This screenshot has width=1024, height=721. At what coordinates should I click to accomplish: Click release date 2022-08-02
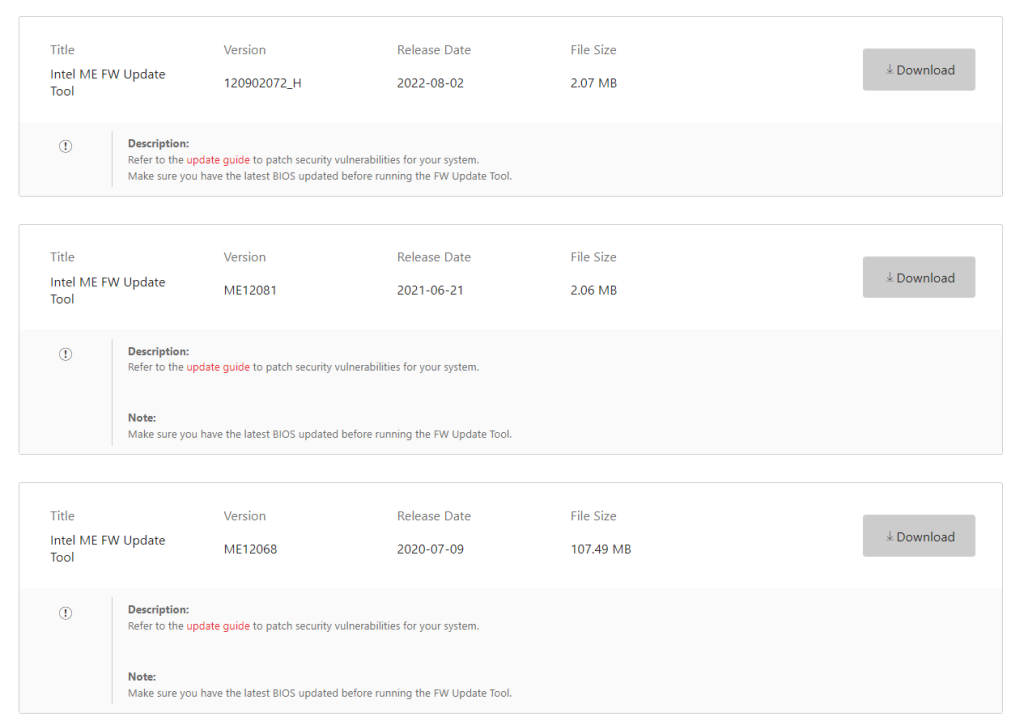click(430, 83)
